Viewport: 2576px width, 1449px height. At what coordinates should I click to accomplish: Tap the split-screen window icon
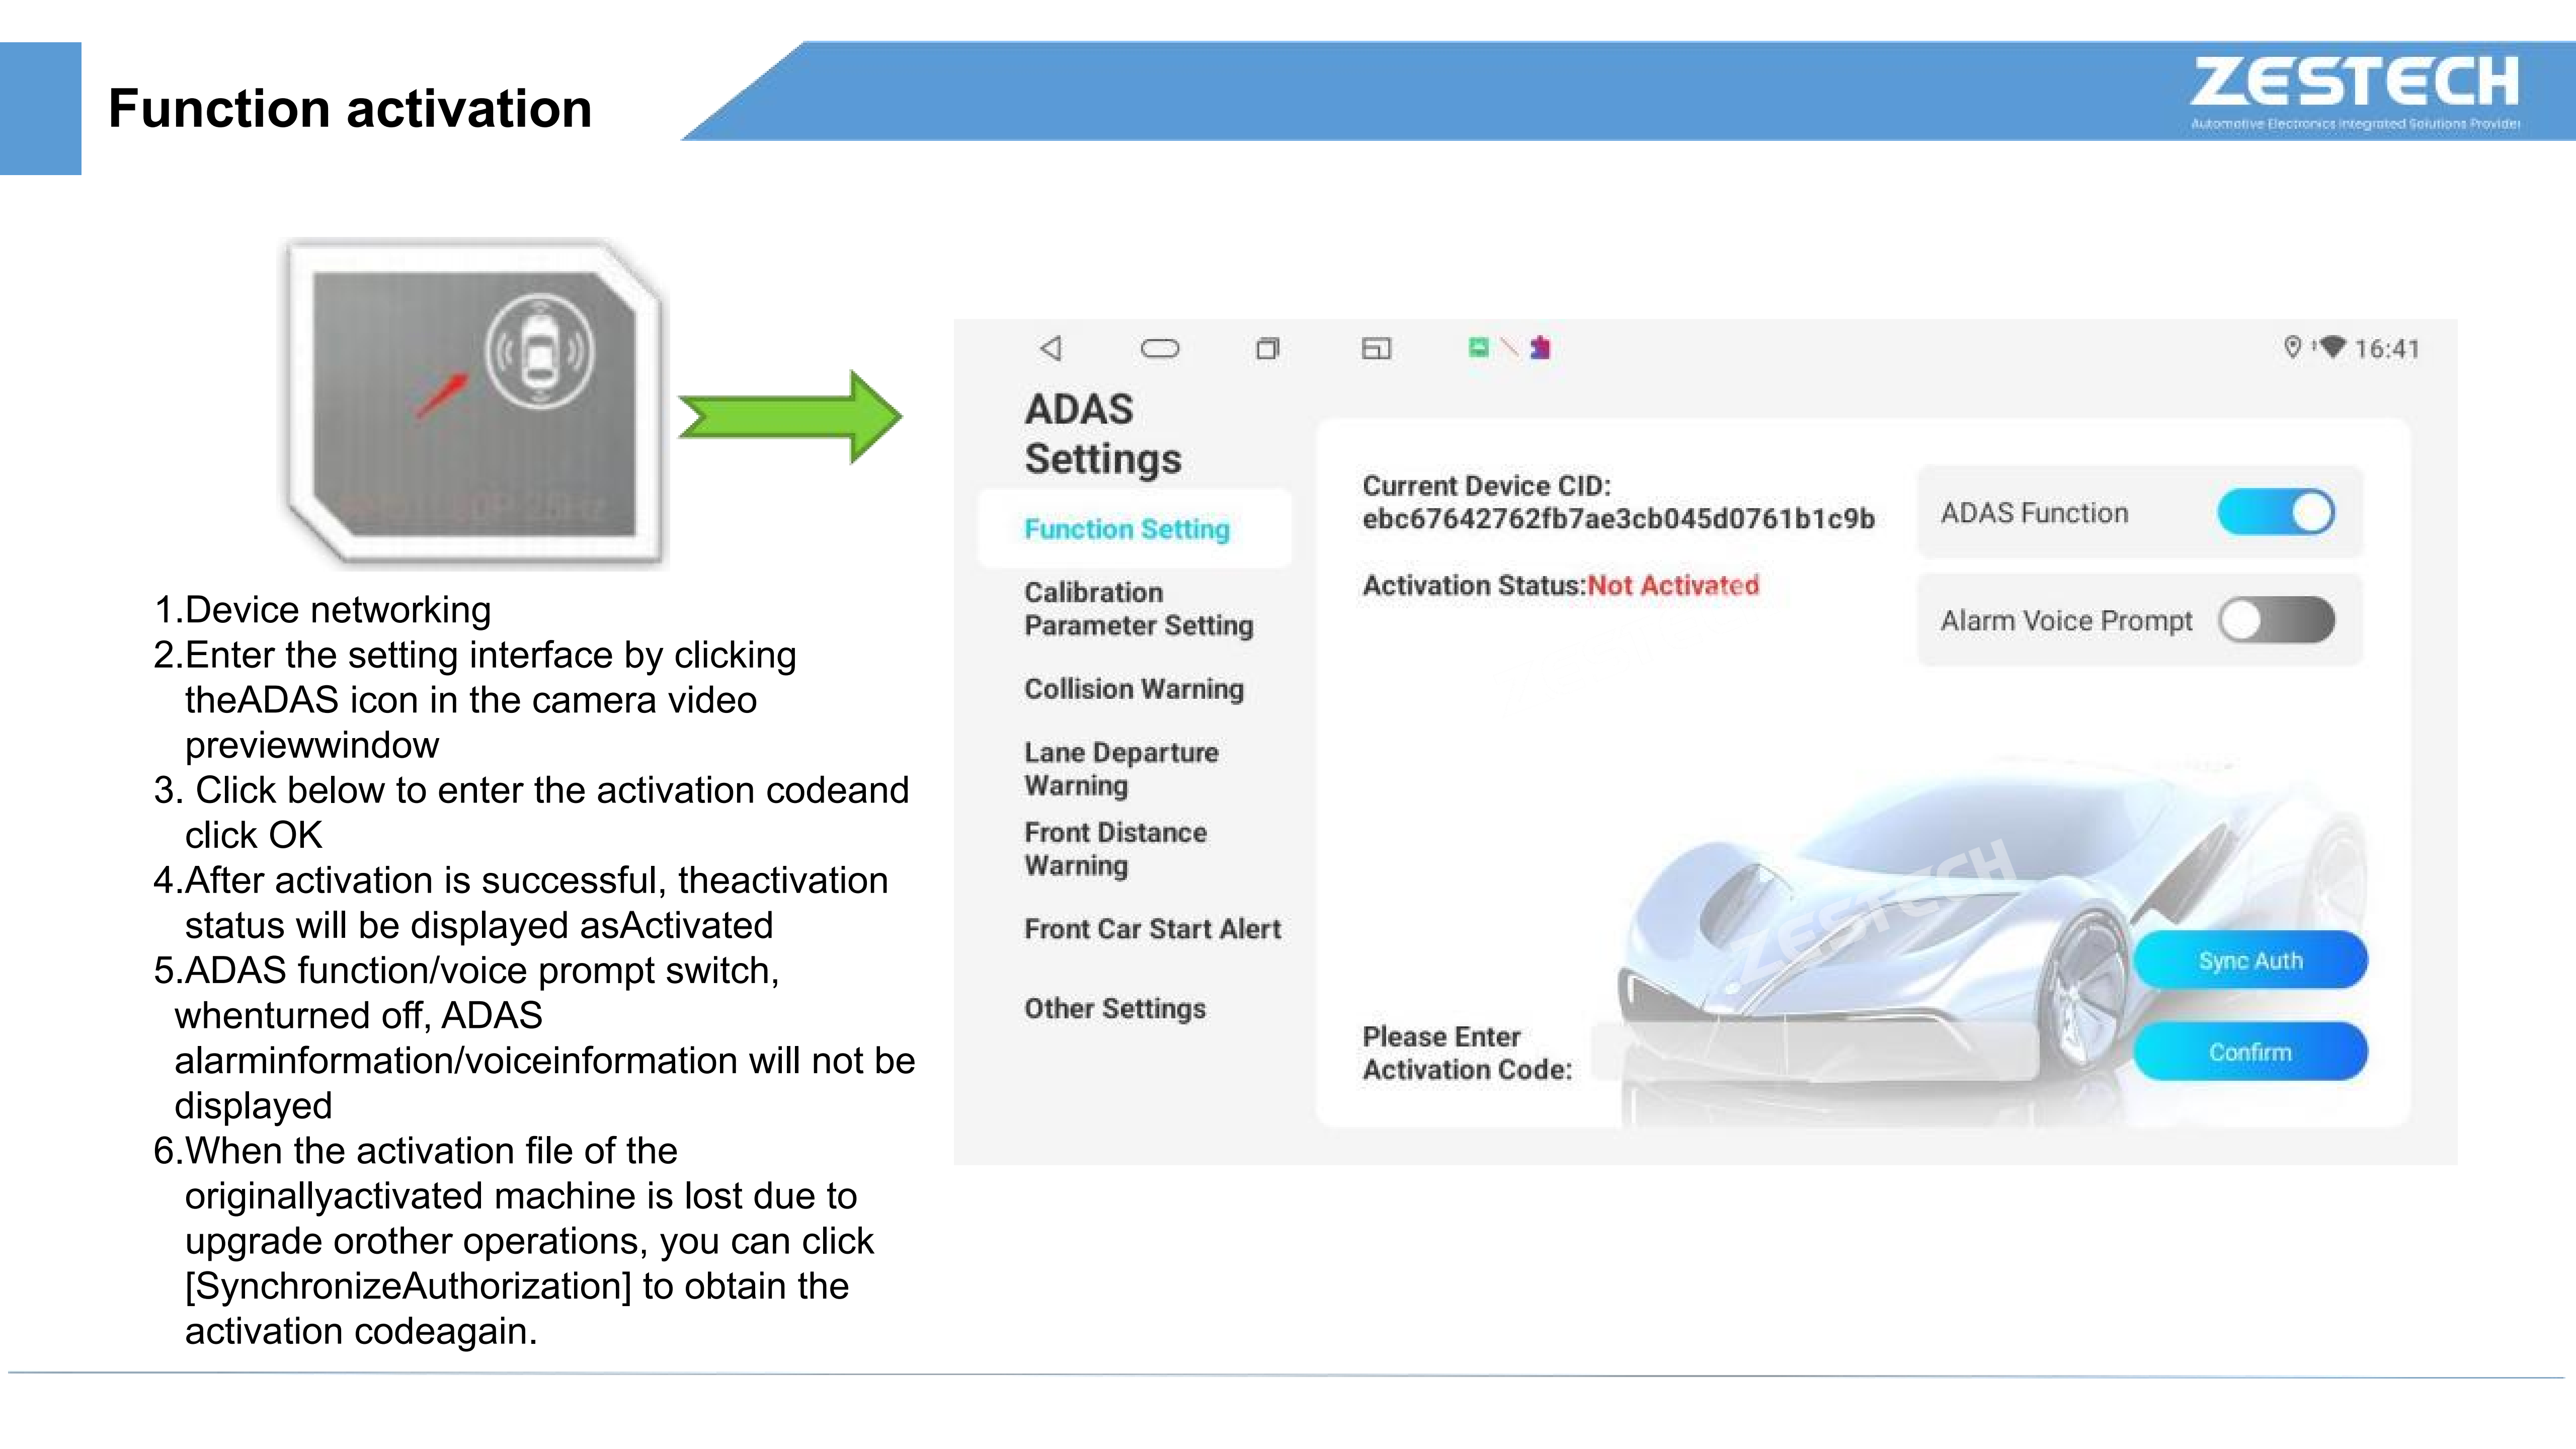(1376, 348)
